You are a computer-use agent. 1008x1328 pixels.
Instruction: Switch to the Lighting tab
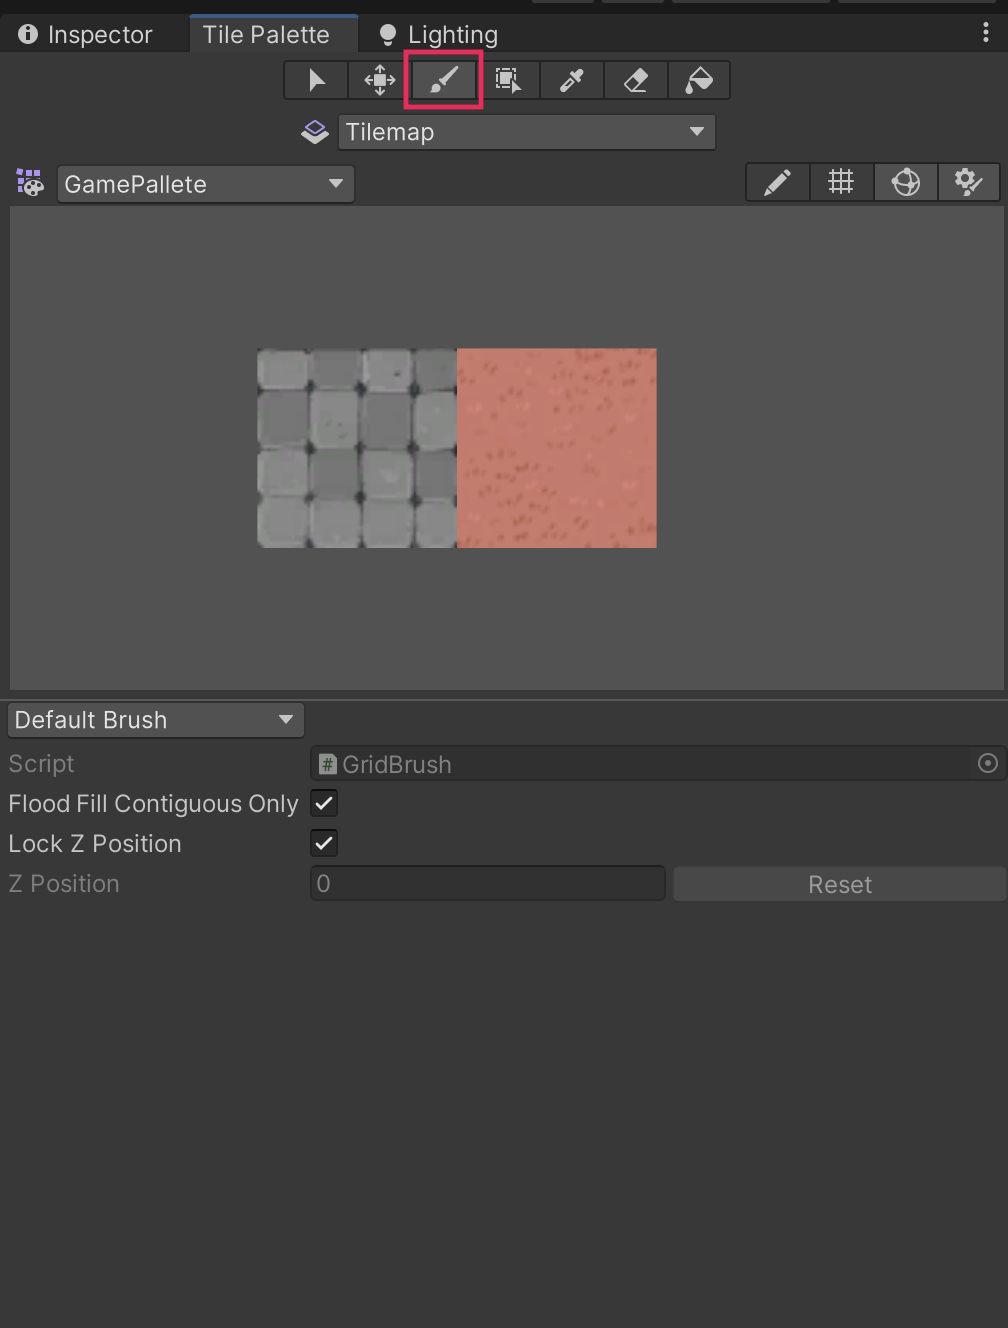point(439,35)
